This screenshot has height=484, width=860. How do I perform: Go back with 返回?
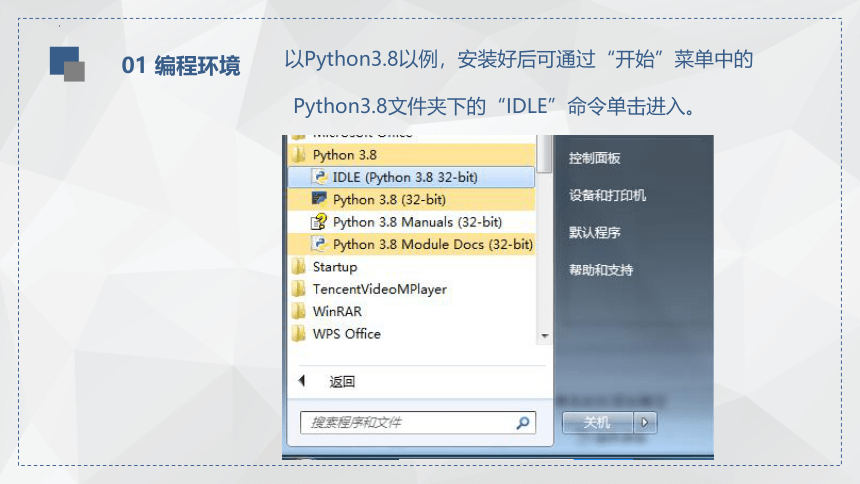(342, 381)
